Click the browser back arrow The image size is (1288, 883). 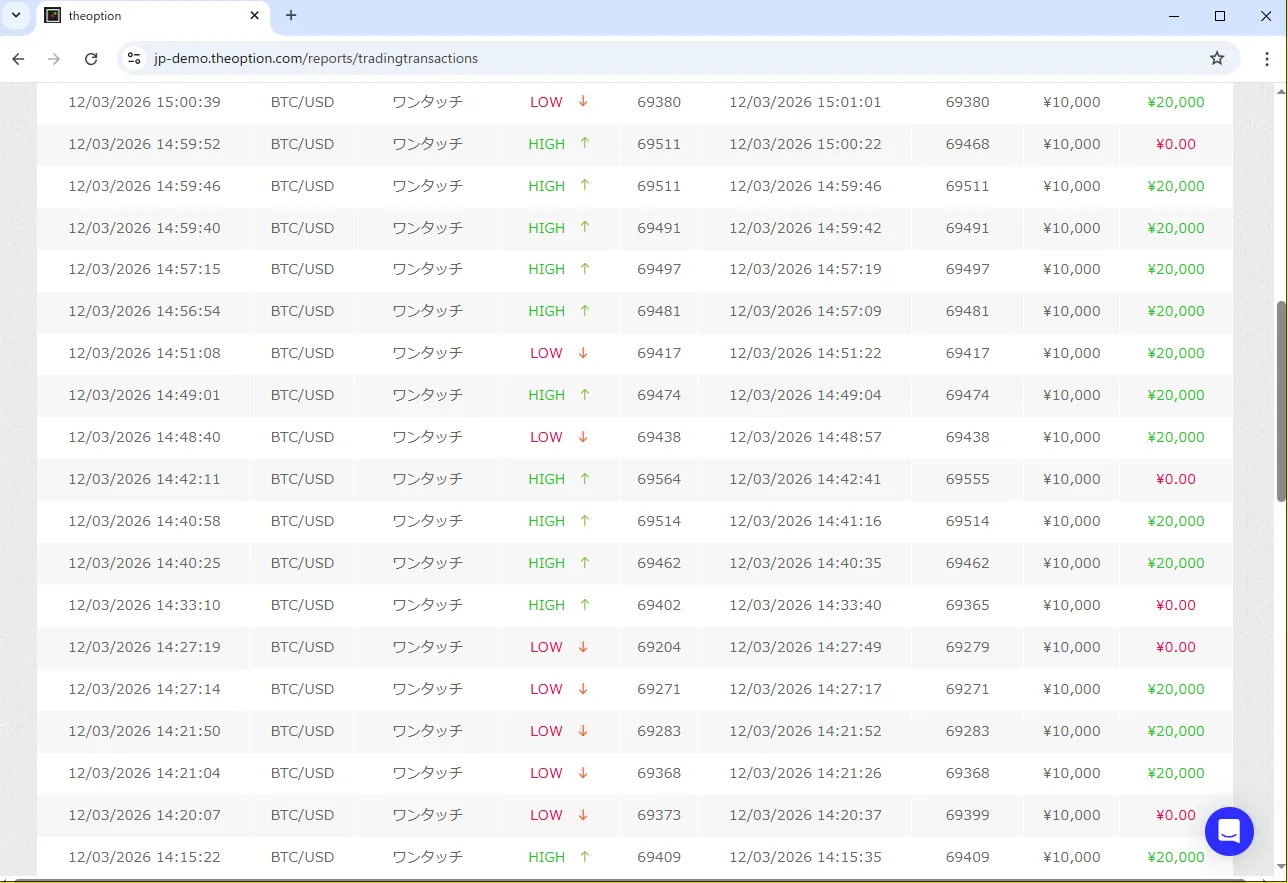pyautogui.click(x=18, y=59)
